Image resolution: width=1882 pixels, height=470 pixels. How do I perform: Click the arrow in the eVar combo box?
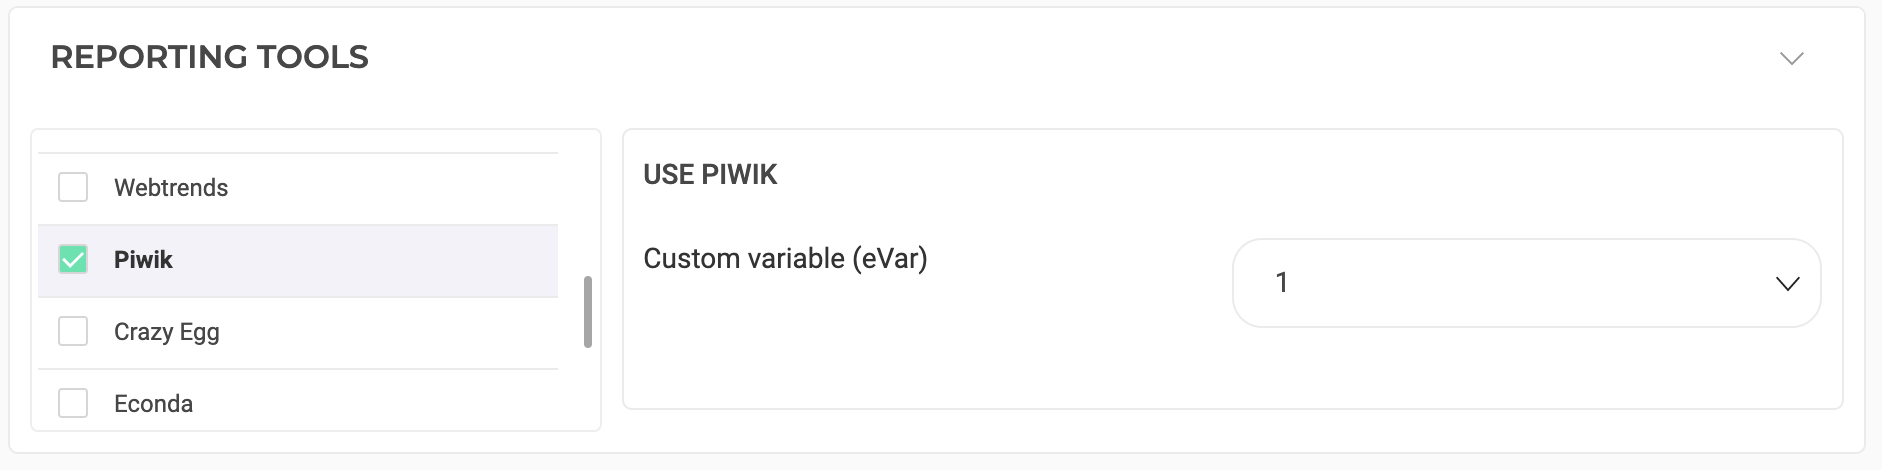tap(1787, 284)
